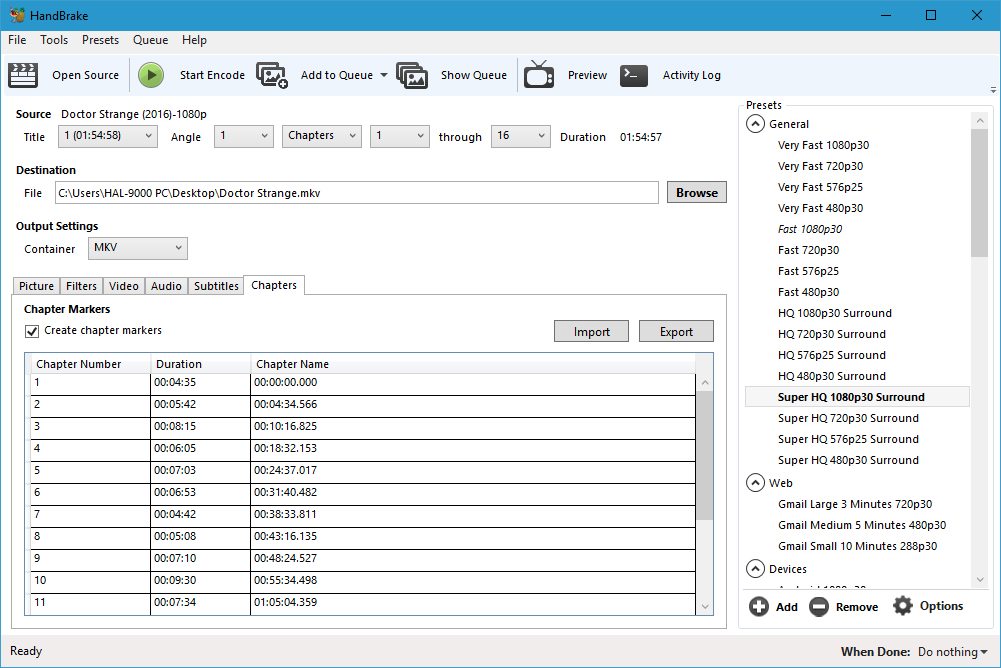Click the destination file path field

(x=356, y=193)
